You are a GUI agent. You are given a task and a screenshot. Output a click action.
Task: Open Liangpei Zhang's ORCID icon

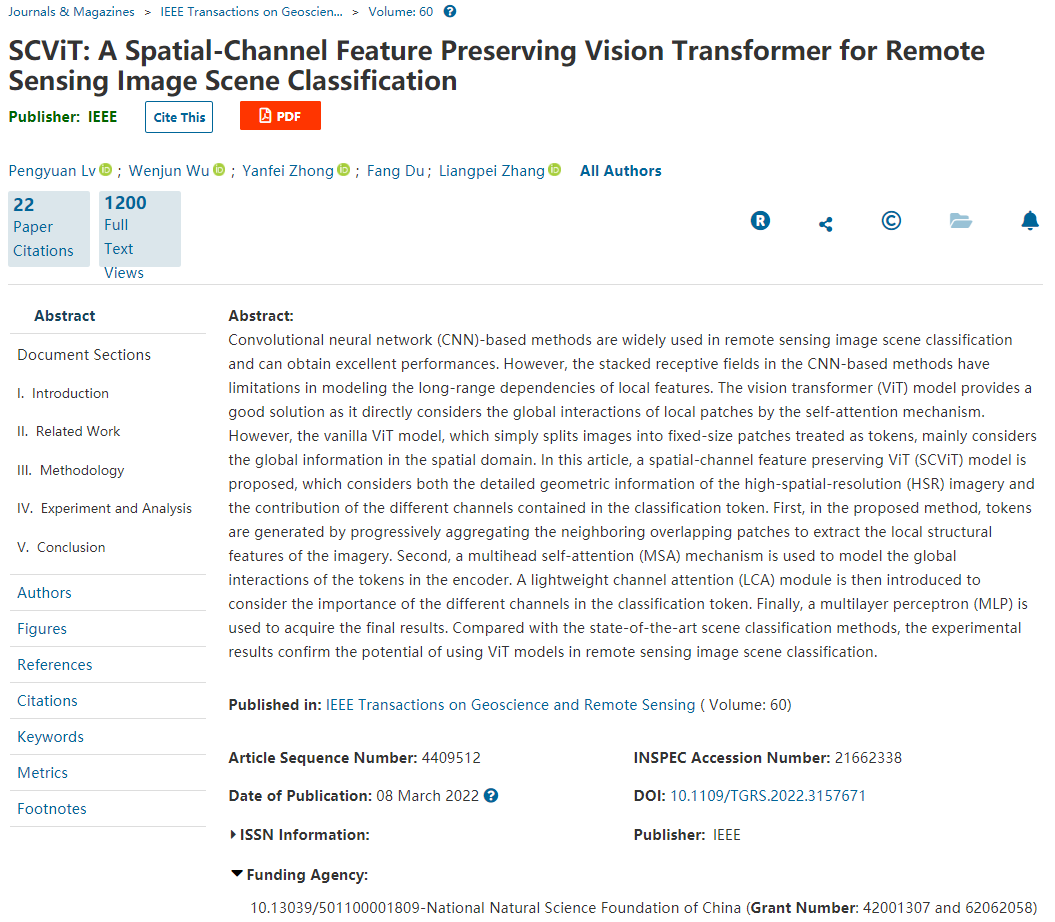[x=554, y=171]
